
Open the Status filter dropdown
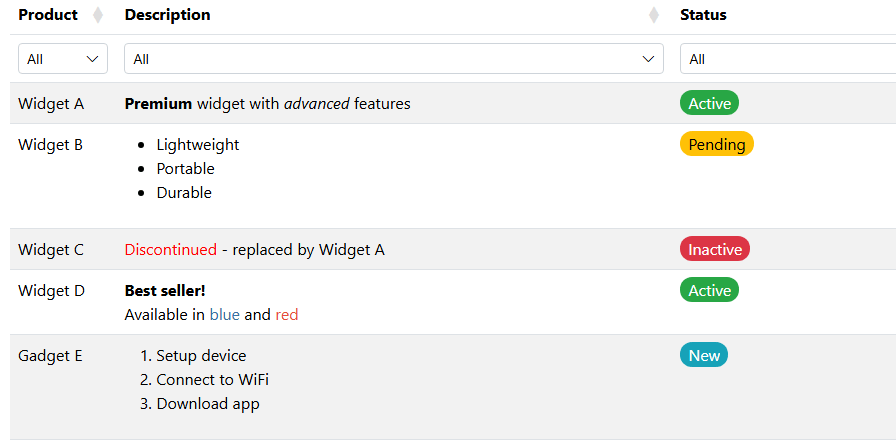pyautogui.click(x=786, y=59)
